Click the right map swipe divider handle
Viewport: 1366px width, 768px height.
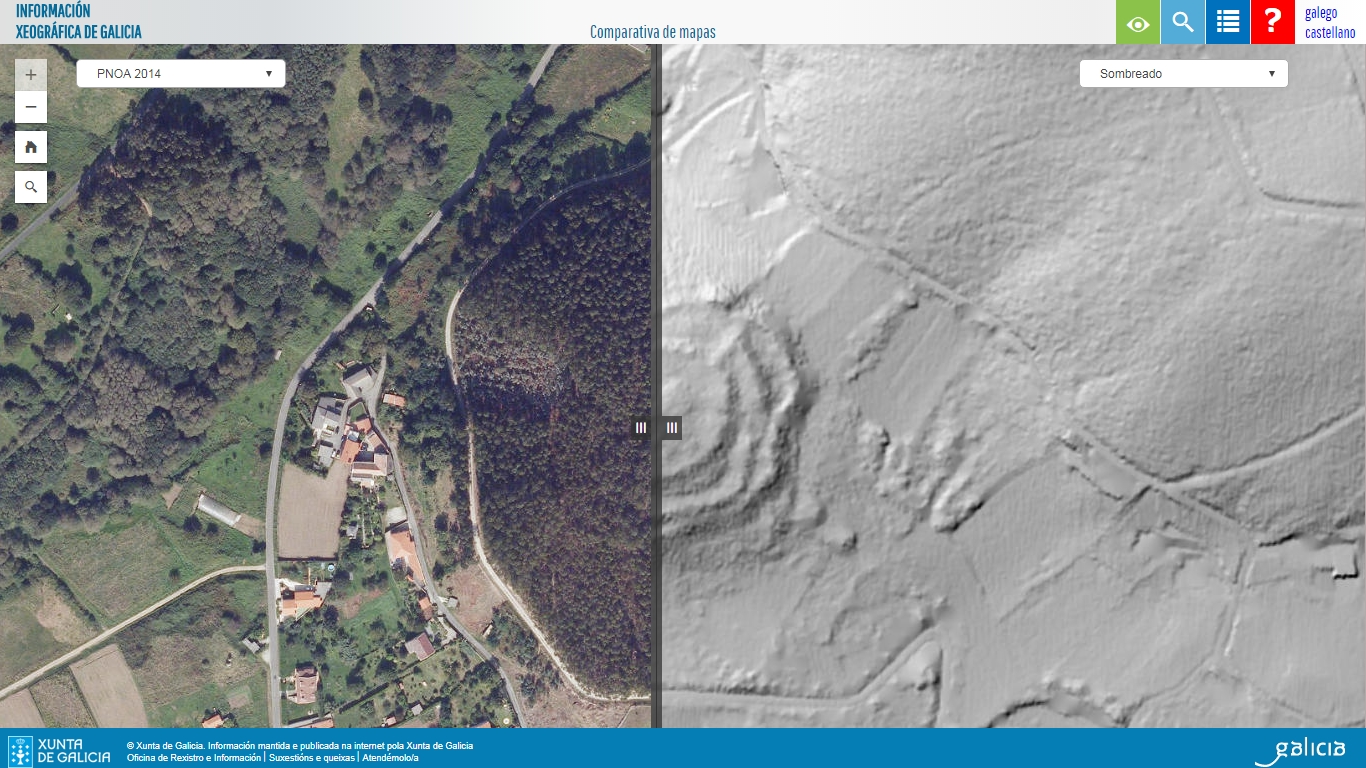coord(672,428)
